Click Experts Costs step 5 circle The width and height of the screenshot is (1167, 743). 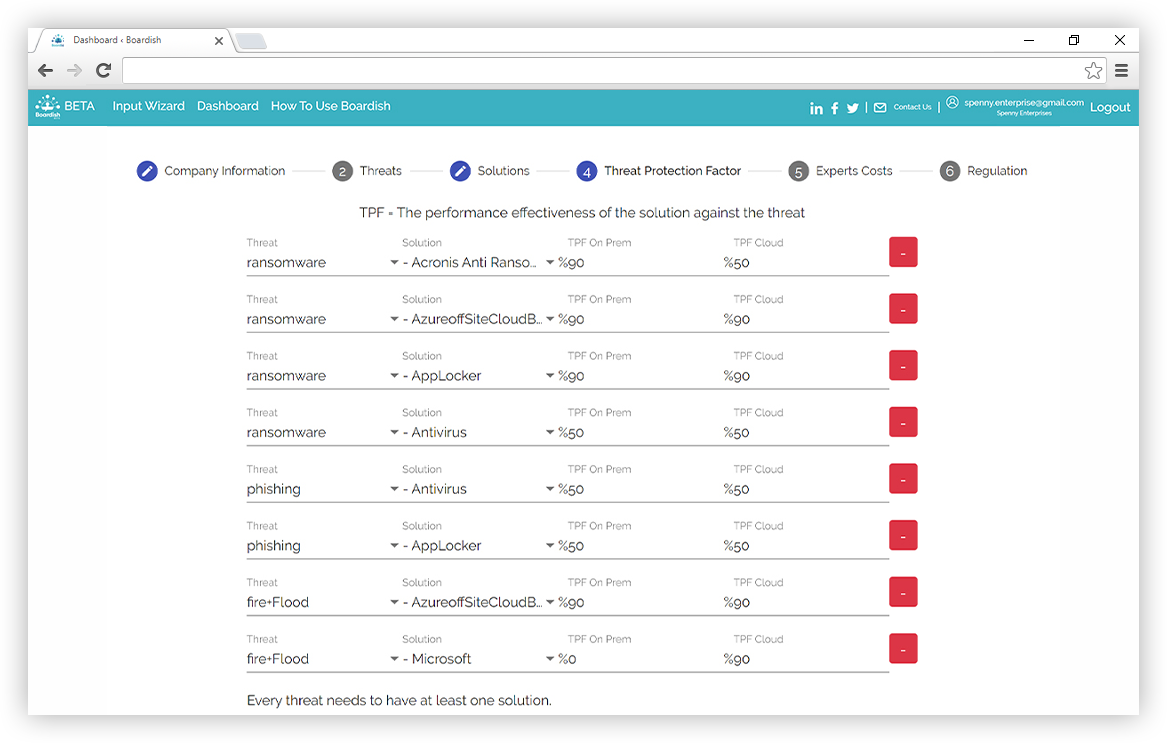tap(799, 171)
